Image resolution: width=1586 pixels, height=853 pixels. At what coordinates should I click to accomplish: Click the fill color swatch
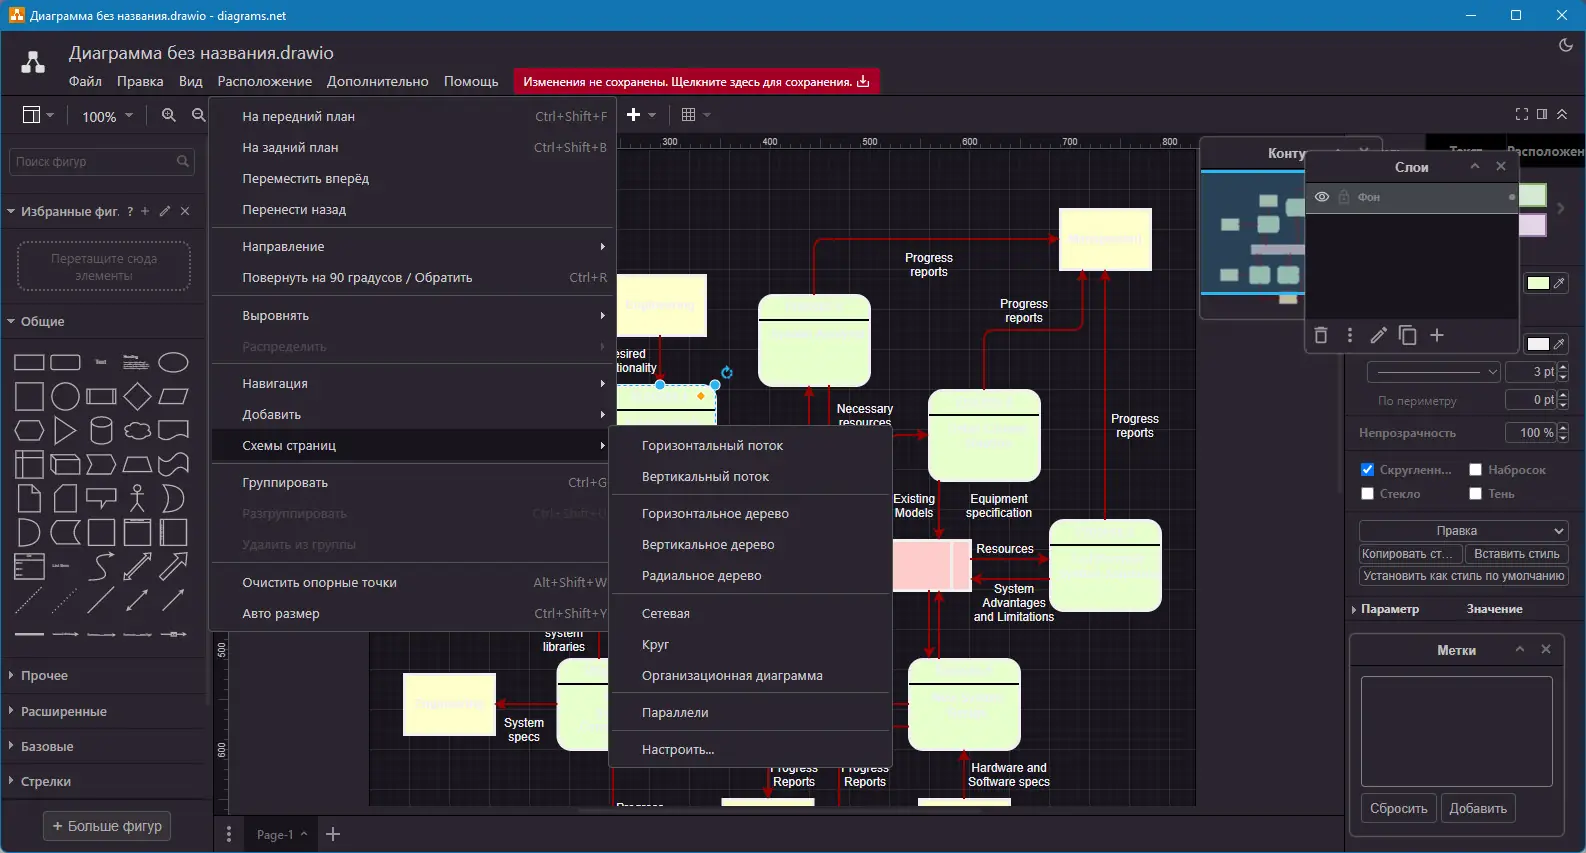pyautogui.click(x=1538, y=283)
